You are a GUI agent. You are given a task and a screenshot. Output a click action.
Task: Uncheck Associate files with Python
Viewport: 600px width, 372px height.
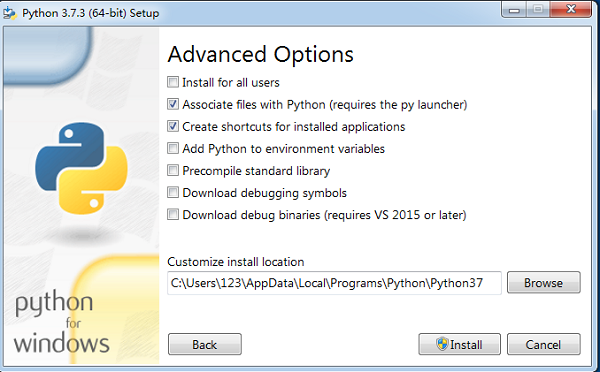173,104
